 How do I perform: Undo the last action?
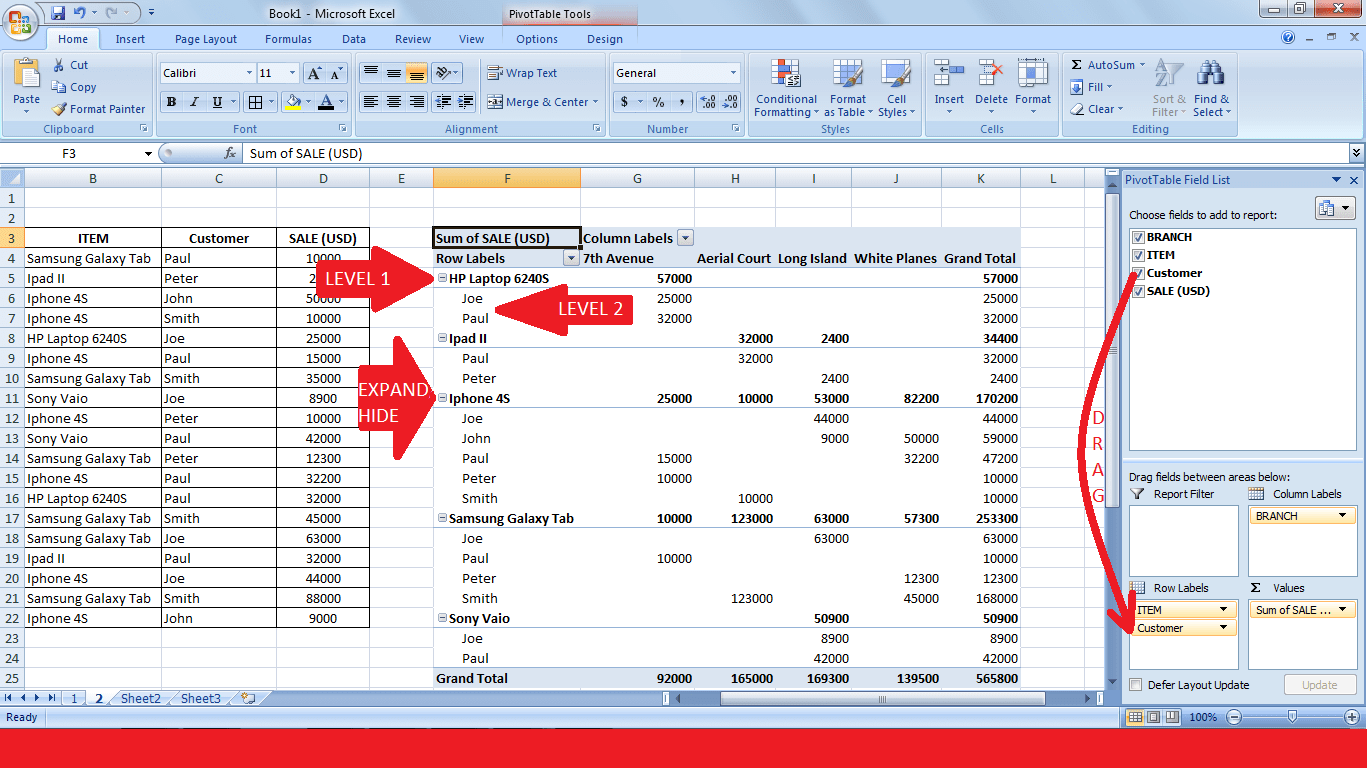point(79,13)
